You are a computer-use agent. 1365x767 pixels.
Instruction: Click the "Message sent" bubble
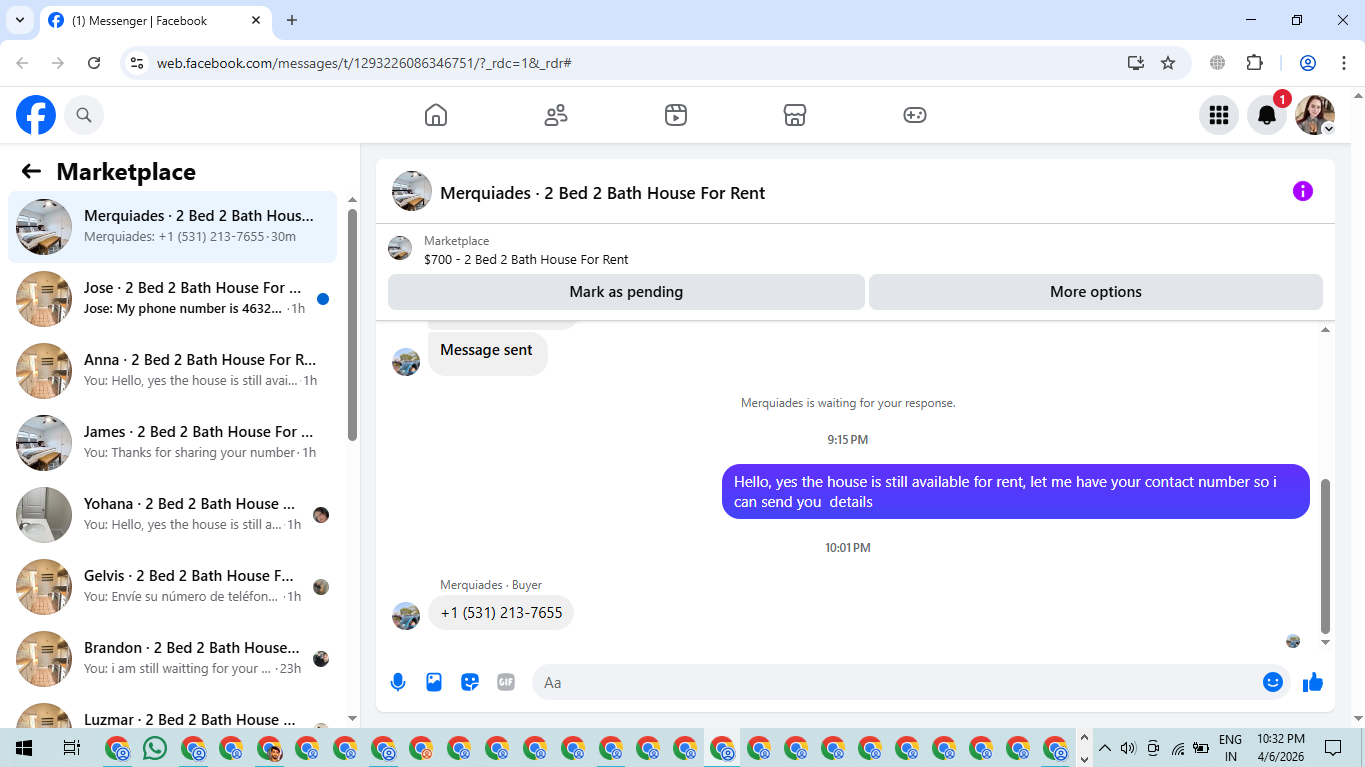(x=487, y=350)
